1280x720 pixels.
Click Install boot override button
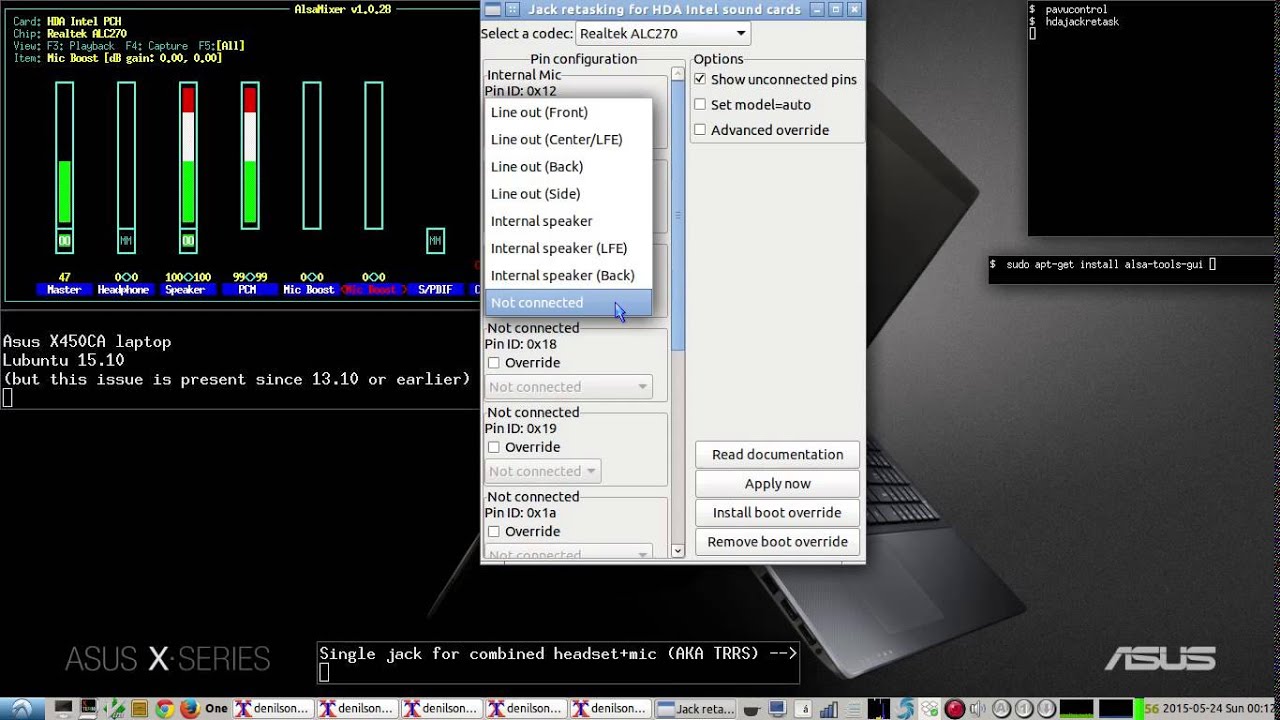coord(777,512)
